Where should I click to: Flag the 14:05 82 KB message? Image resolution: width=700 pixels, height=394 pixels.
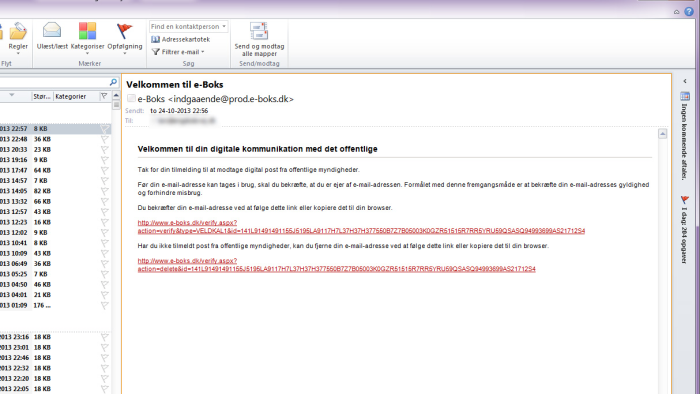coord(104,191)
